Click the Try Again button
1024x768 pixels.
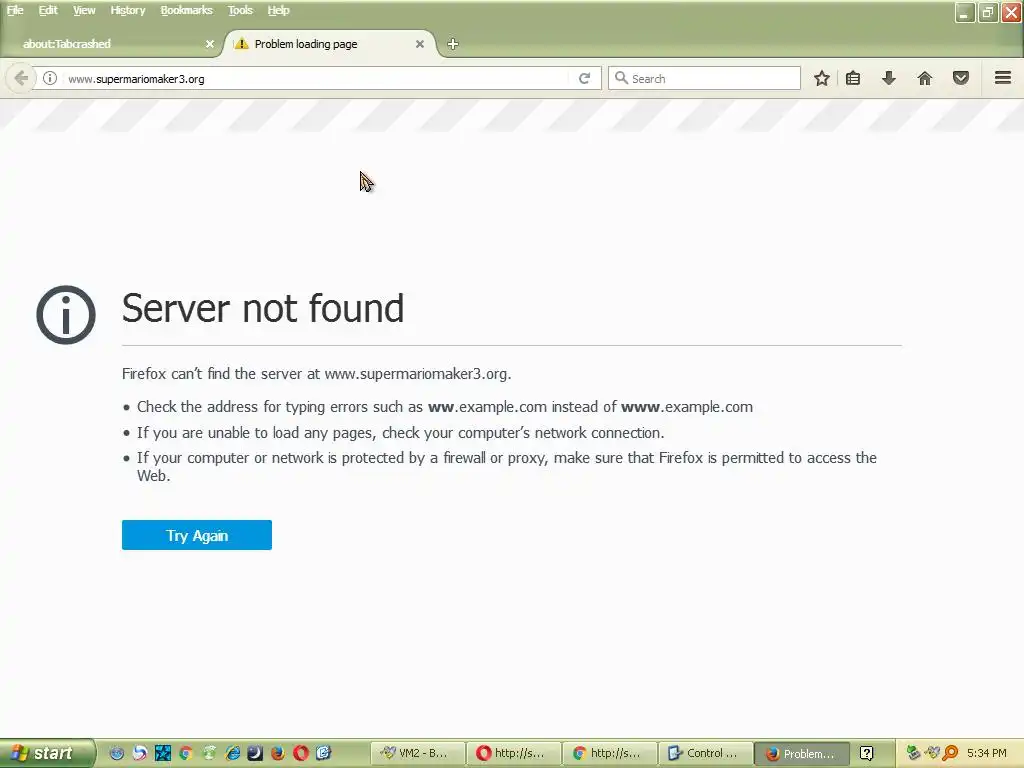click(197, 535)
